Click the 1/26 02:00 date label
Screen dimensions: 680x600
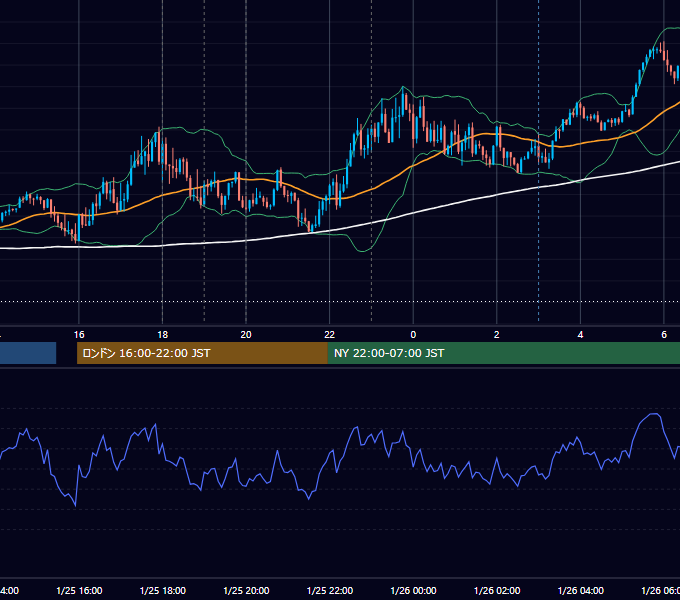497,591
